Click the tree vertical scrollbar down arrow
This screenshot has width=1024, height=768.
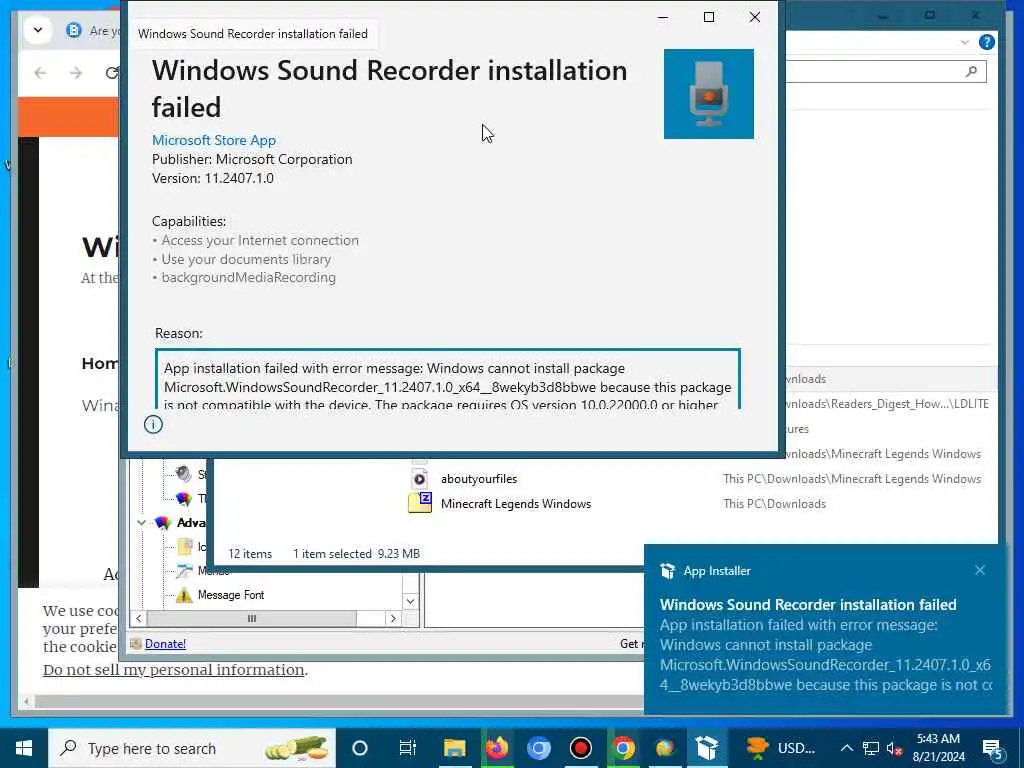click(410, 601)
